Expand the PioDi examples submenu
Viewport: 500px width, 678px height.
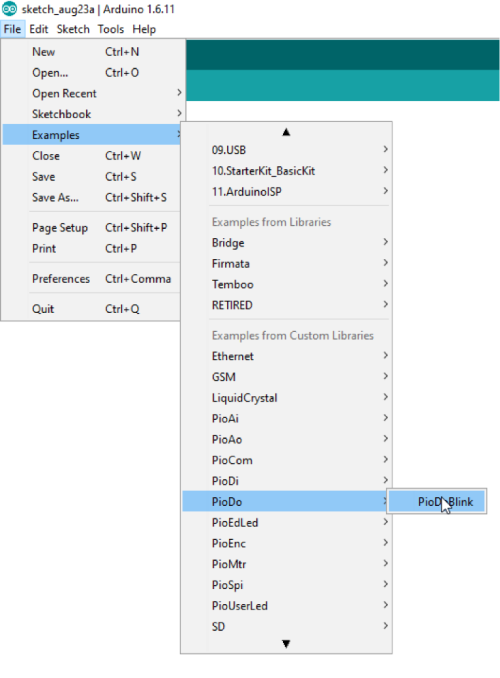pos(286,481)
